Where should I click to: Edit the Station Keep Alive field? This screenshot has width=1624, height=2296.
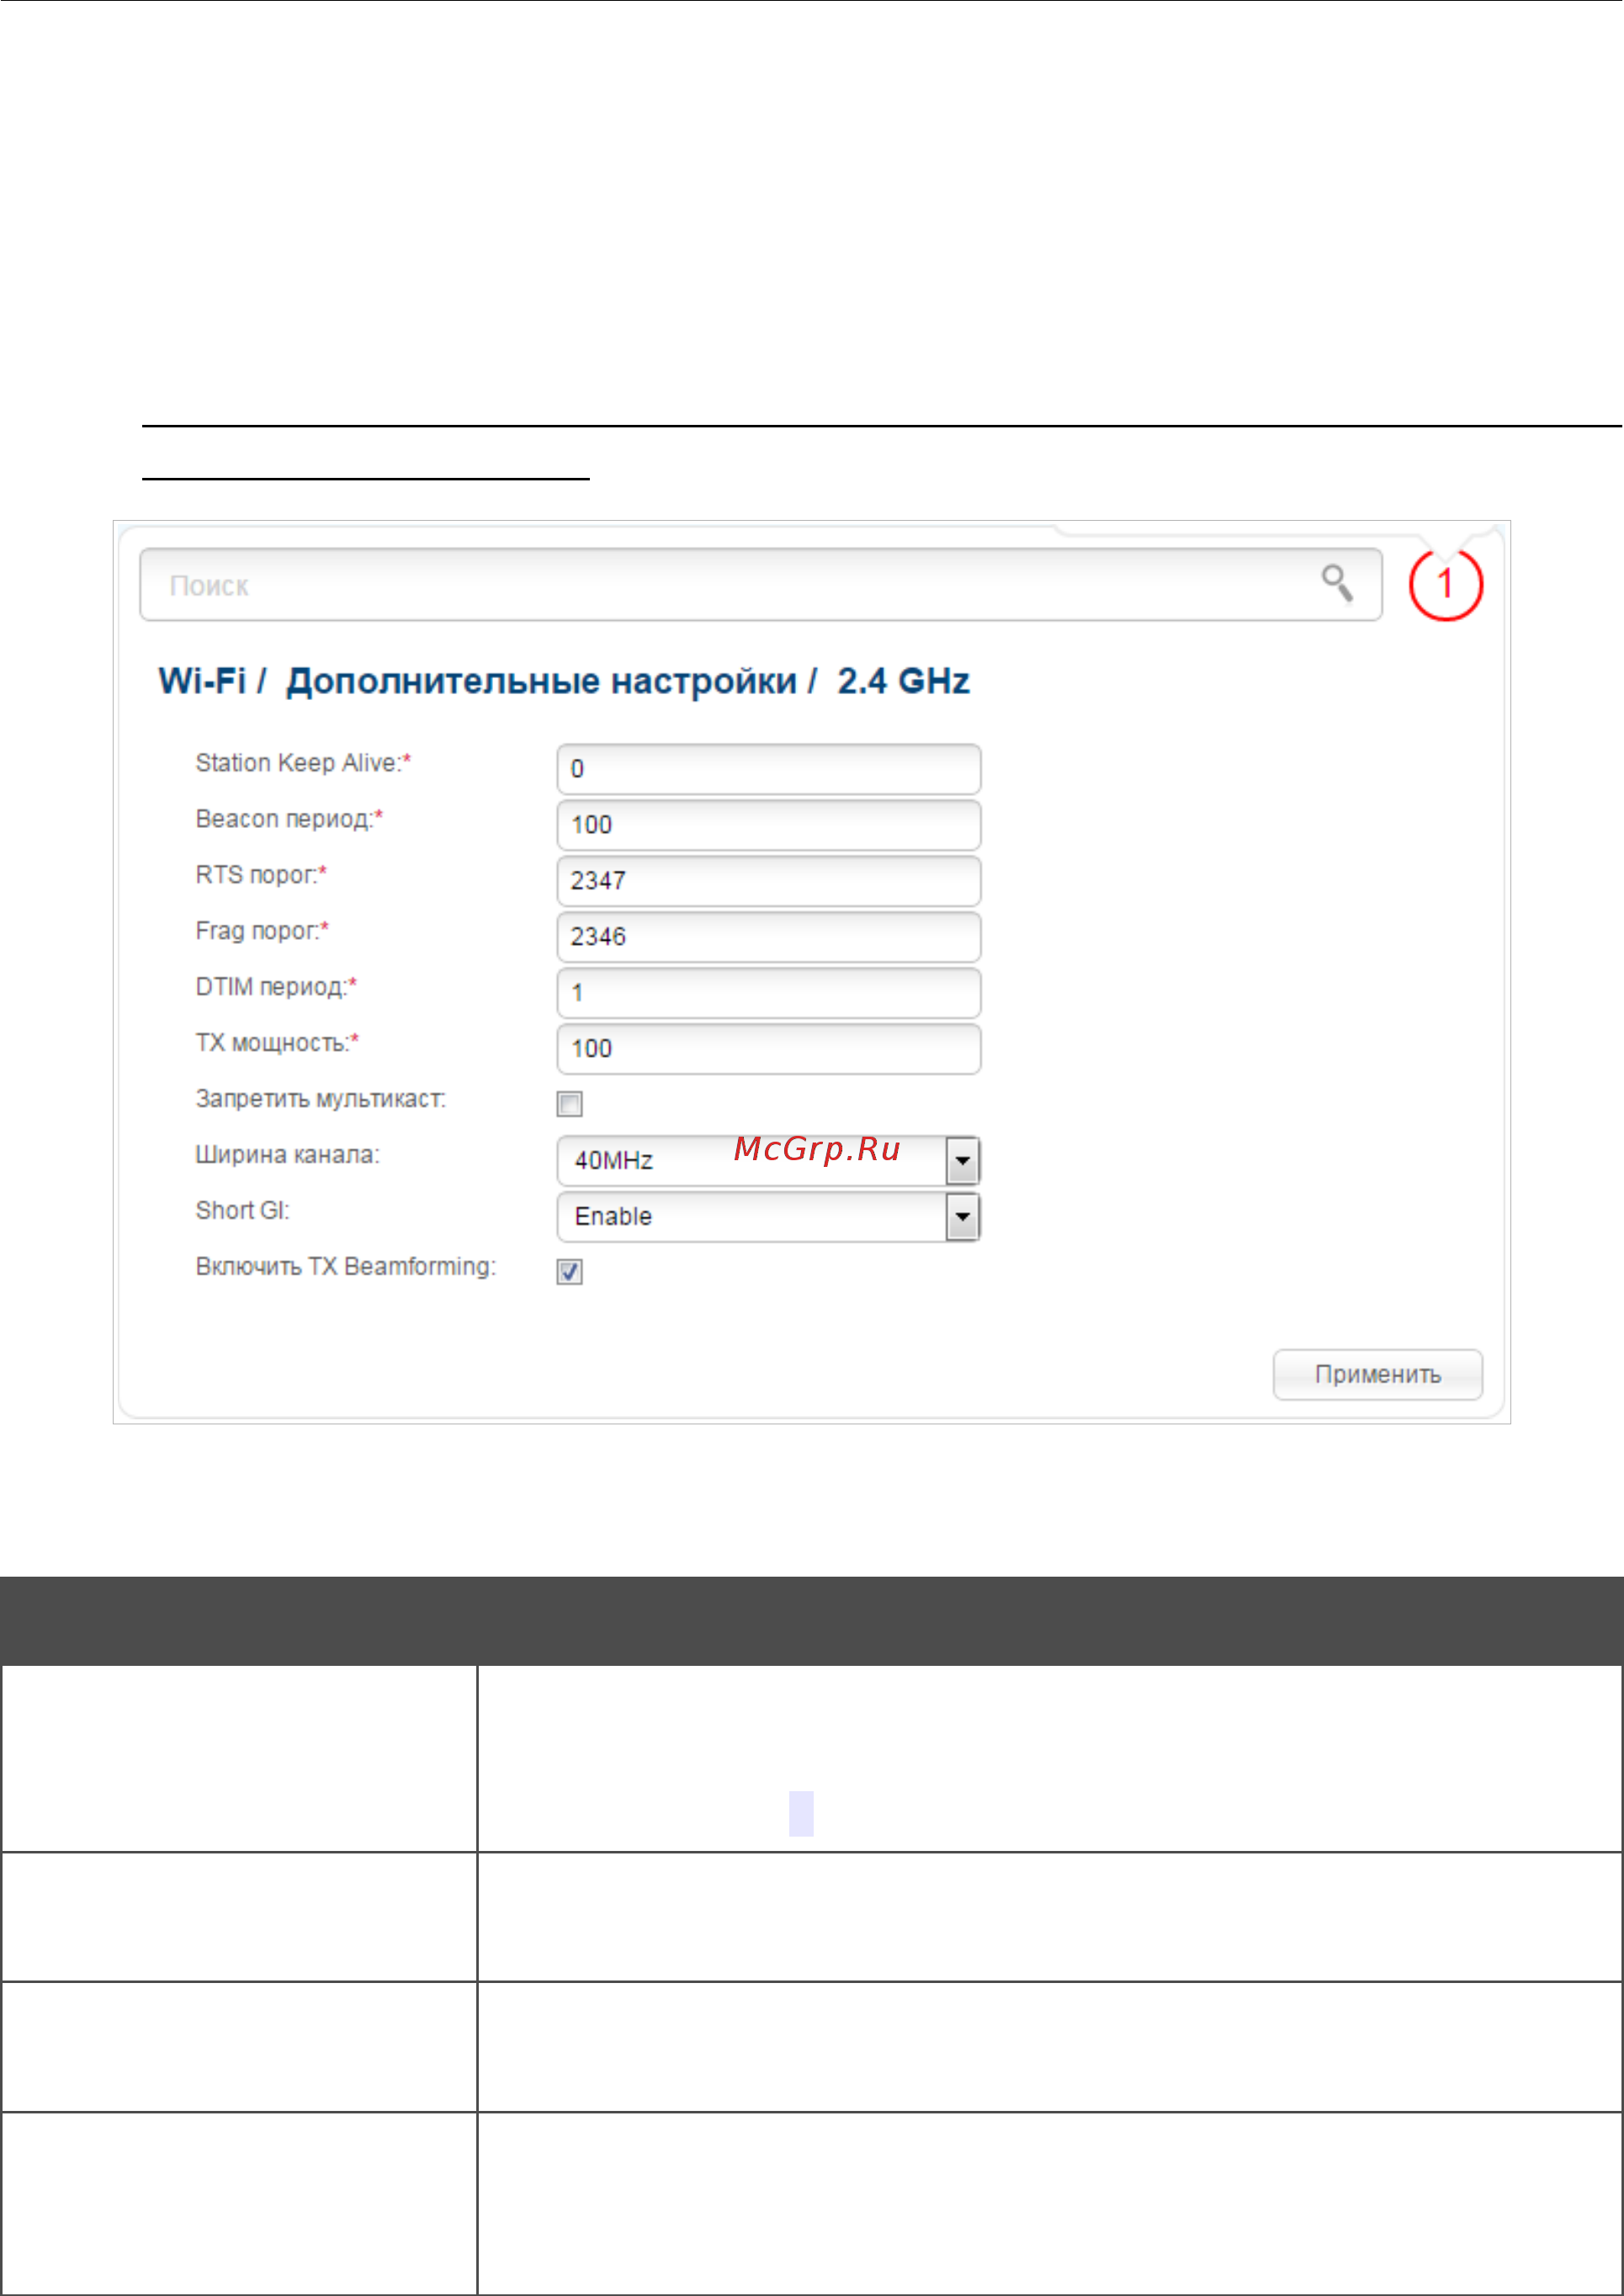point(768,769)
